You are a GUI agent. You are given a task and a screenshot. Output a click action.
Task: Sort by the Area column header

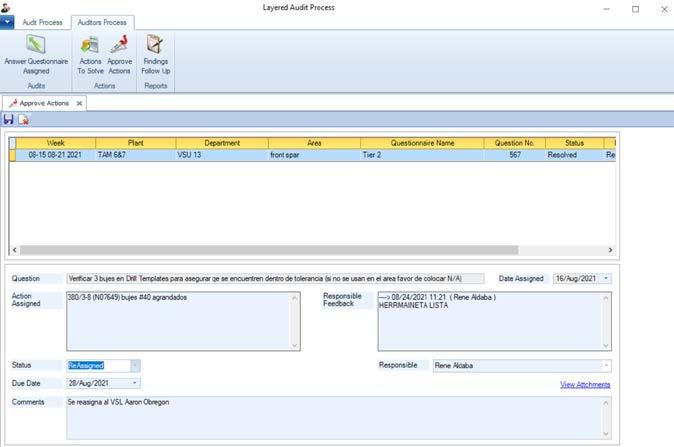click(314, 143)
